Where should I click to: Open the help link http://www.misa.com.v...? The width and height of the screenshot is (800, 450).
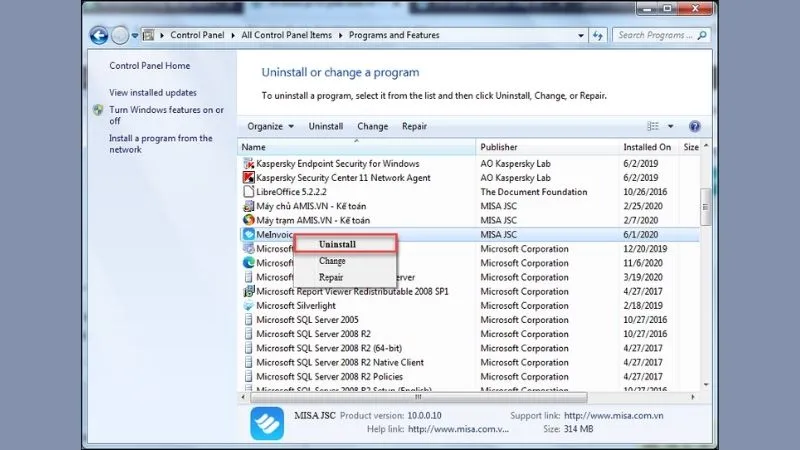[458, 429]
